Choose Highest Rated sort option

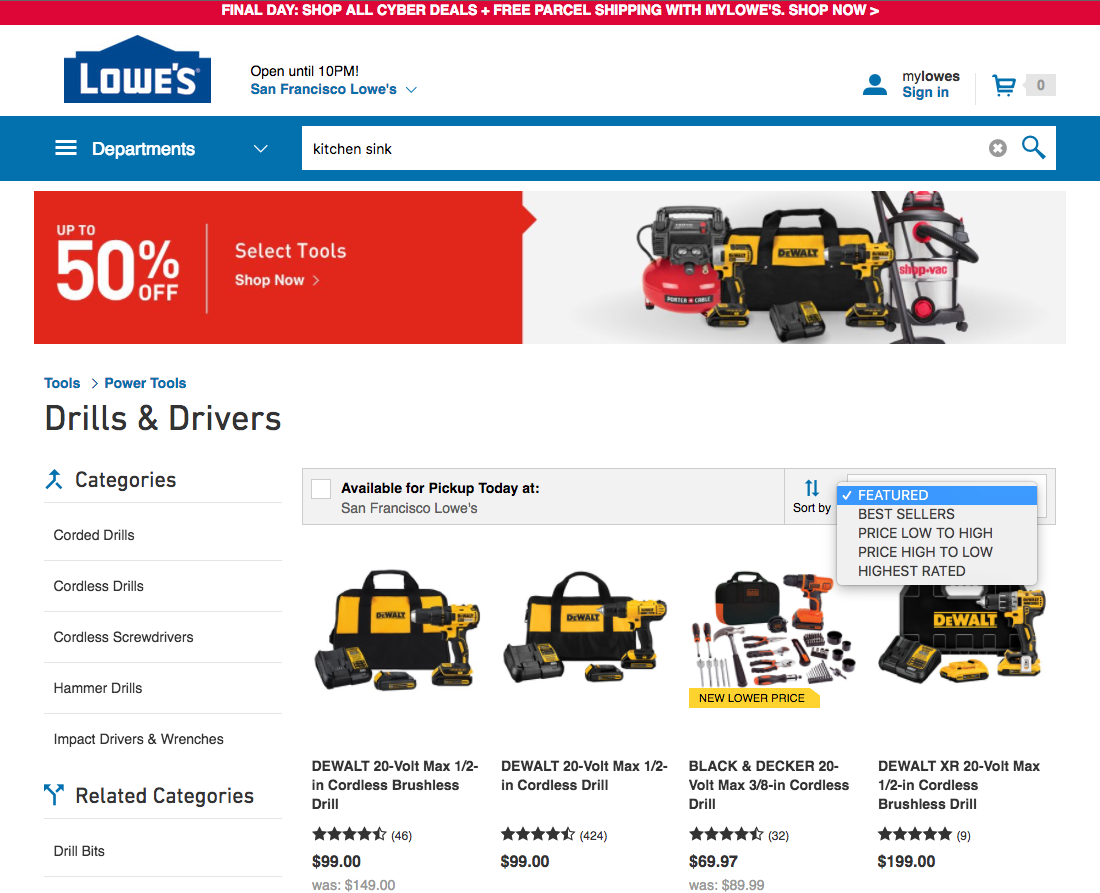(911, 571)
